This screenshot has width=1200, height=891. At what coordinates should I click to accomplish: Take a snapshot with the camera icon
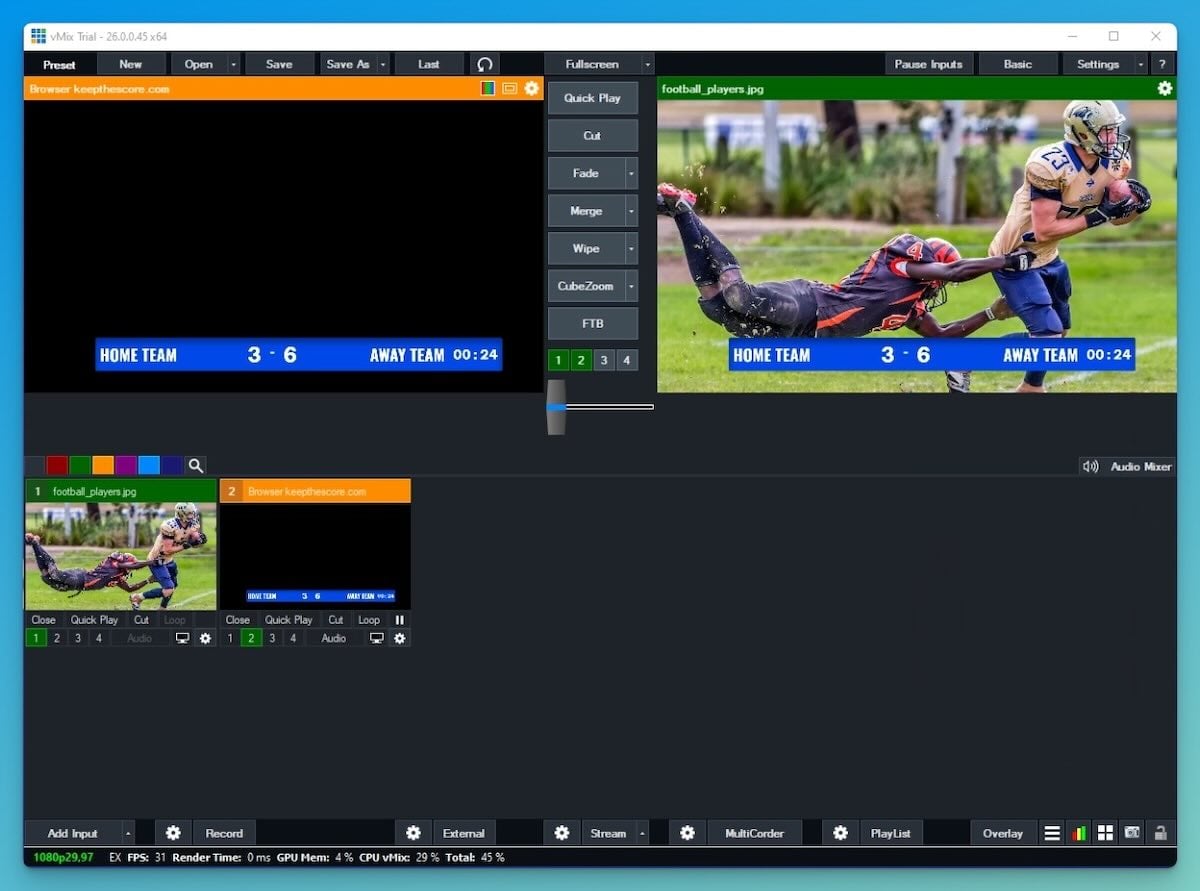tap(1131, 832)
